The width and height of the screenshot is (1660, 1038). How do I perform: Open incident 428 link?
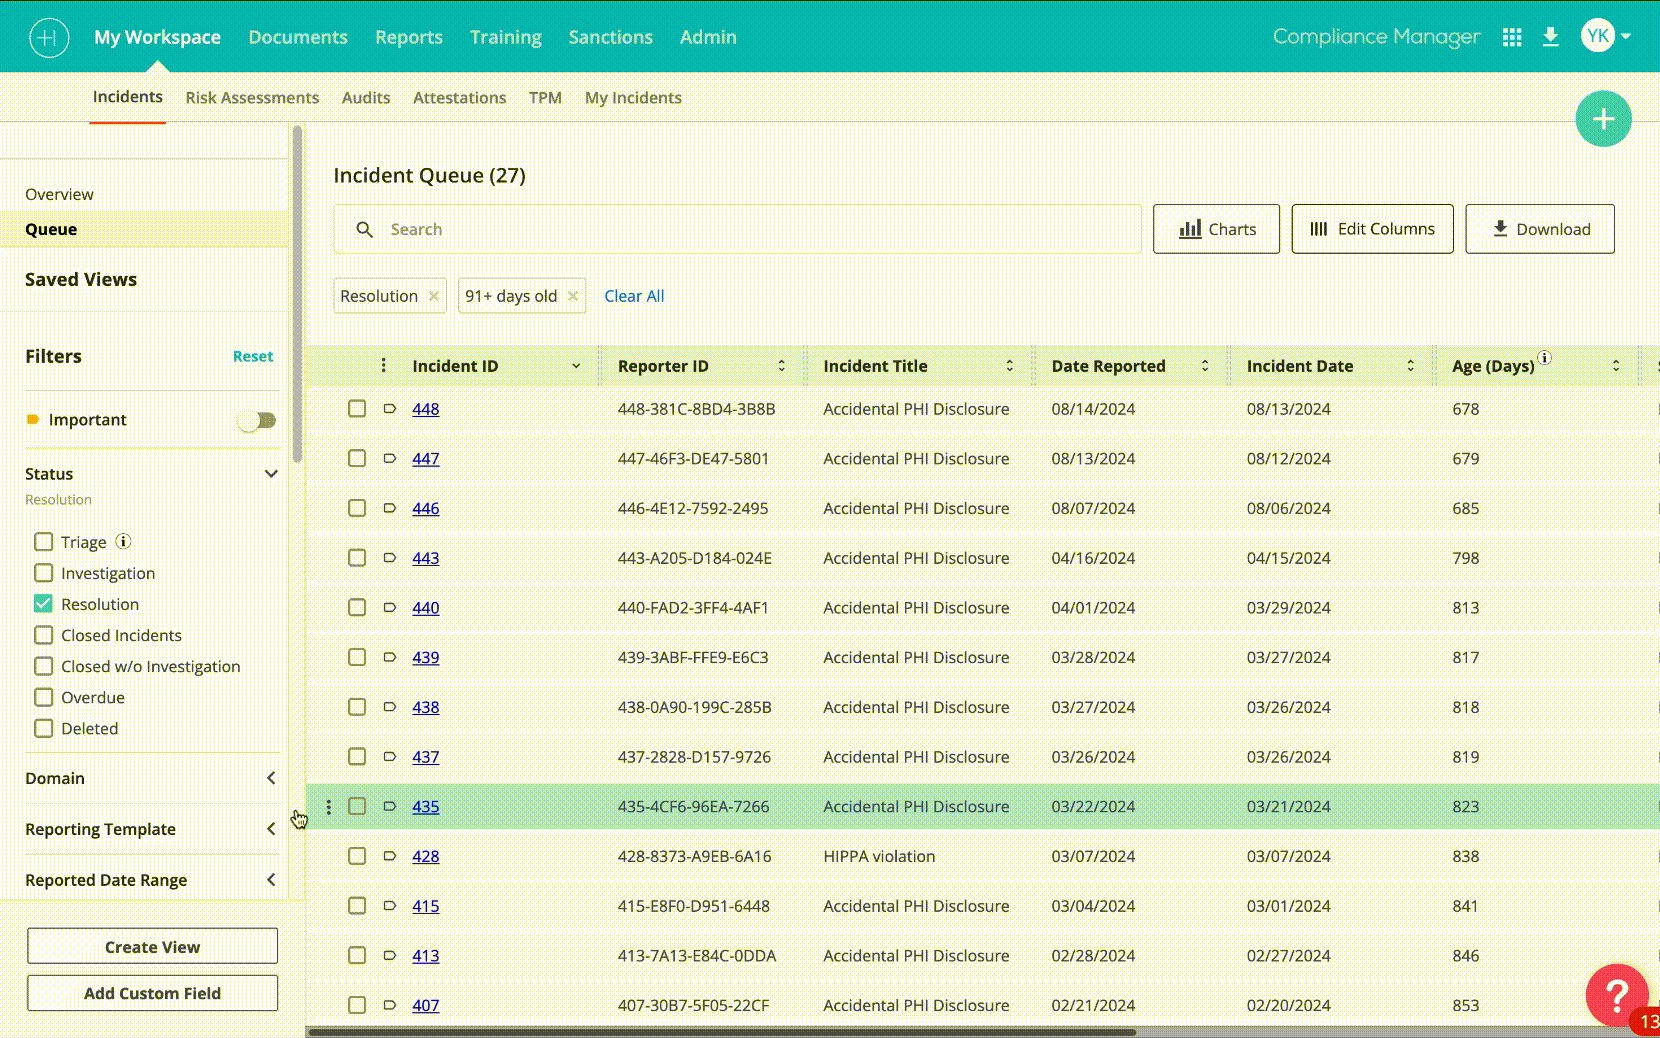(x=426, y=856)
